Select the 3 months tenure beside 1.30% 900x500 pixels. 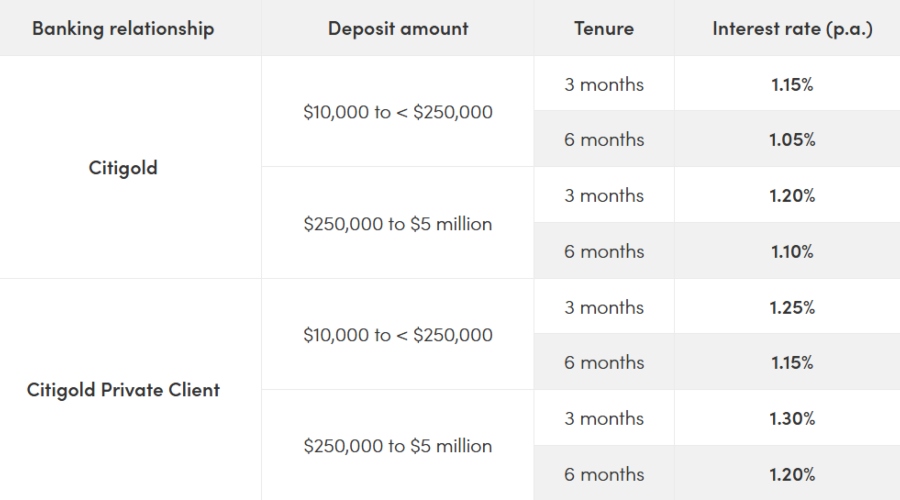point(604,418)
